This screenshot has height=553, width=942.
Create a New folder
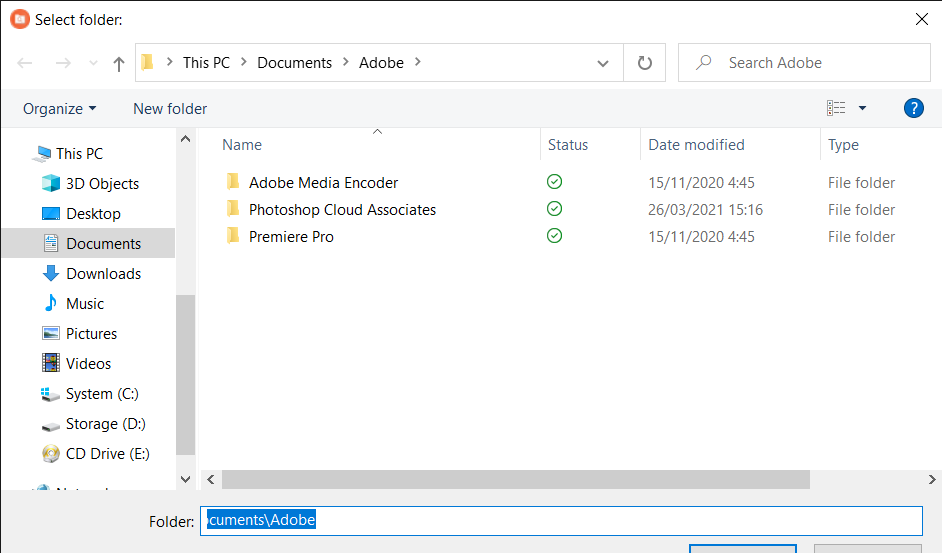tap(170, 109)
